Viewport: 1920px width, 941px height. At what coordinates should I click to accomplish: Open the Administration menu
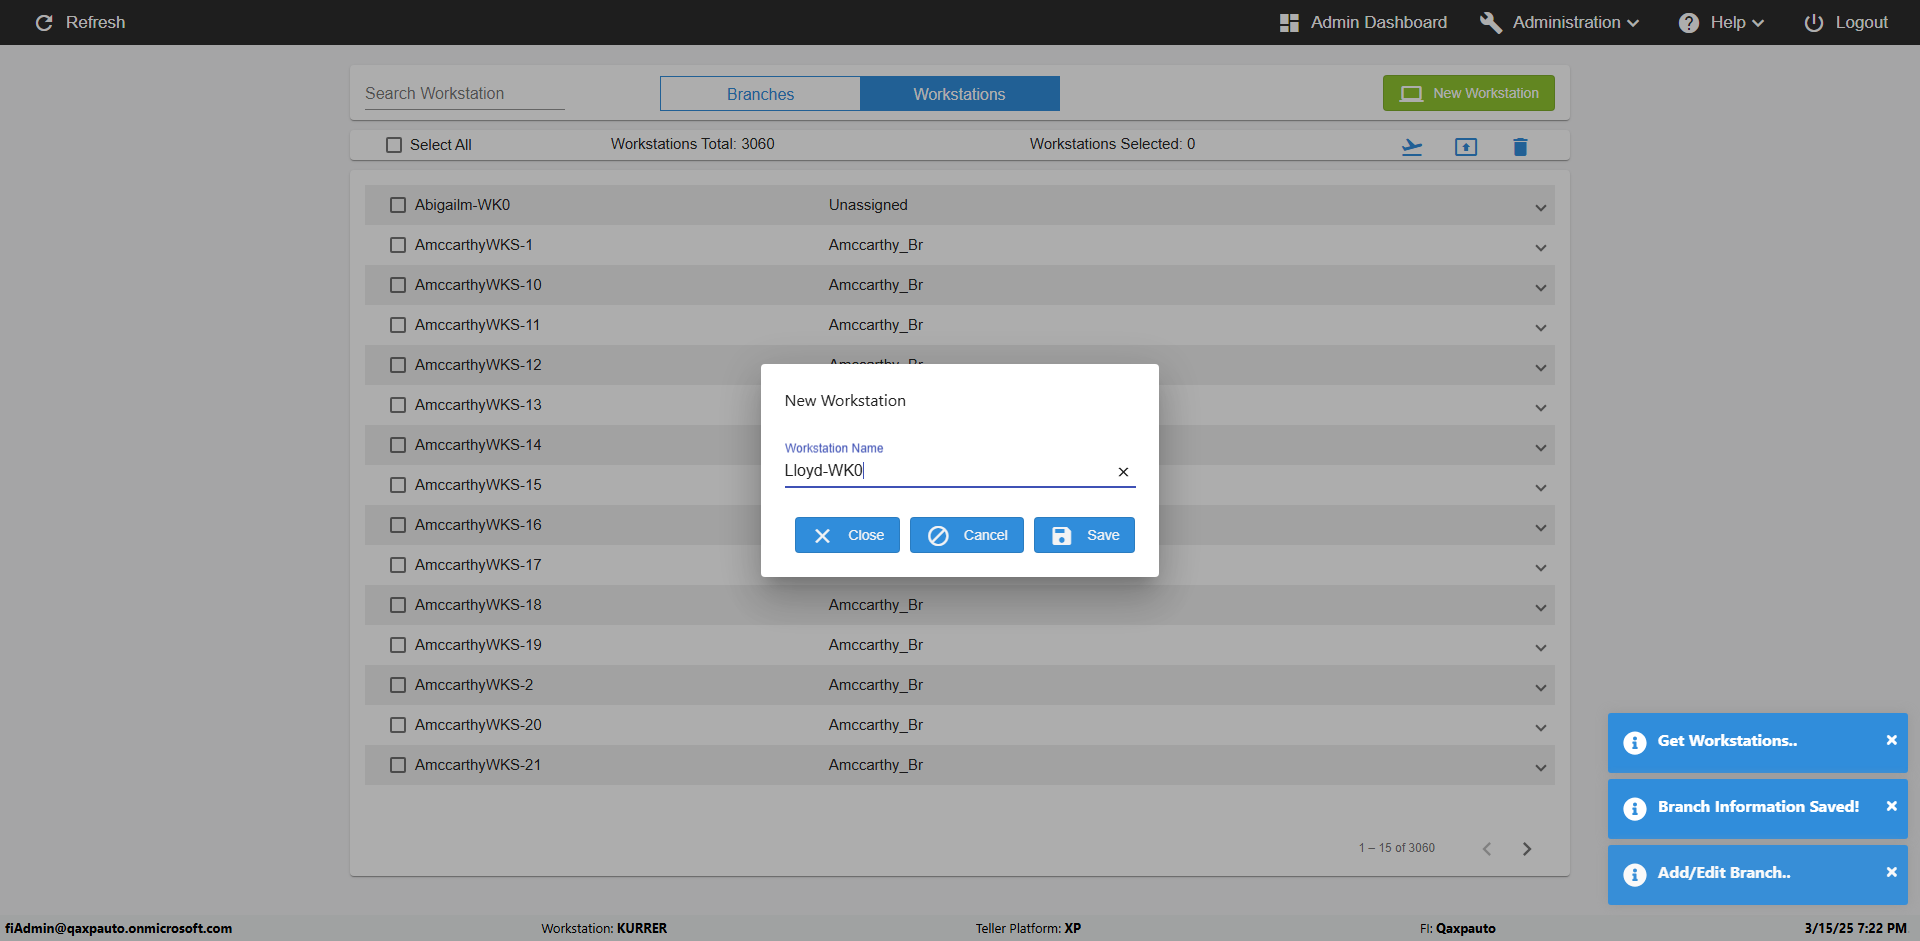pyautogui.click(x=1560, y=22)
